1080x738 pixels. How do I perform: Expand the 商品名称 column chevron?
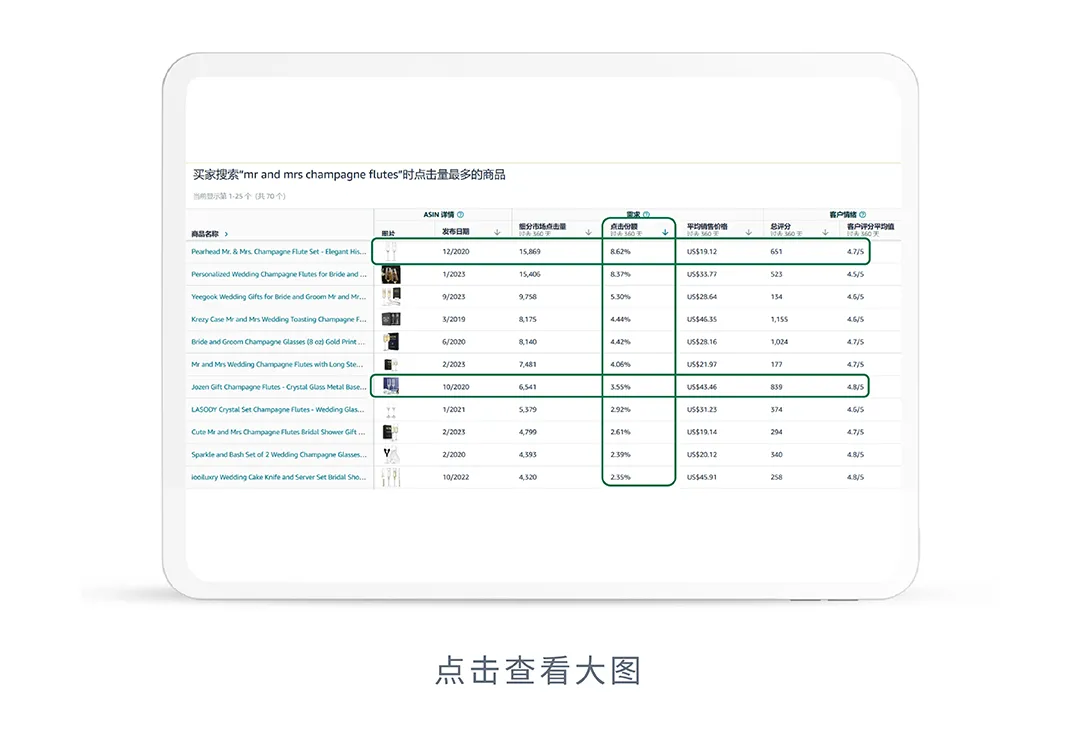click(226, 234)
